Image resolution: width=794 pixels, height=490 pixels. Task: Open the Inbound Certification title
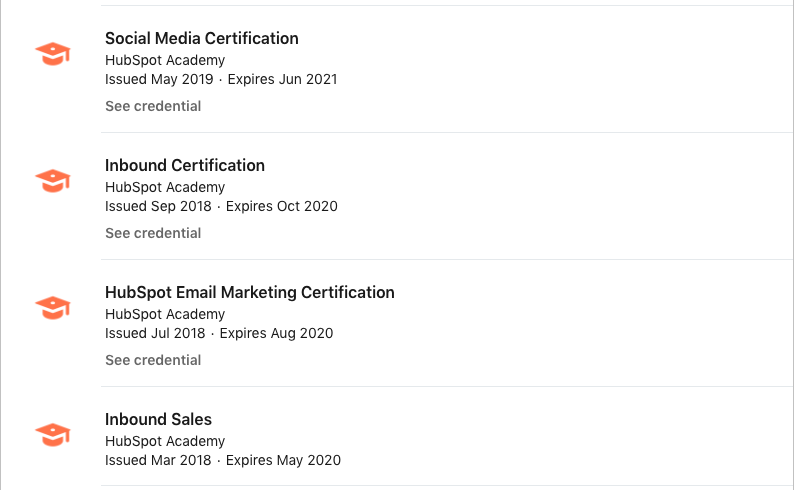184,165
